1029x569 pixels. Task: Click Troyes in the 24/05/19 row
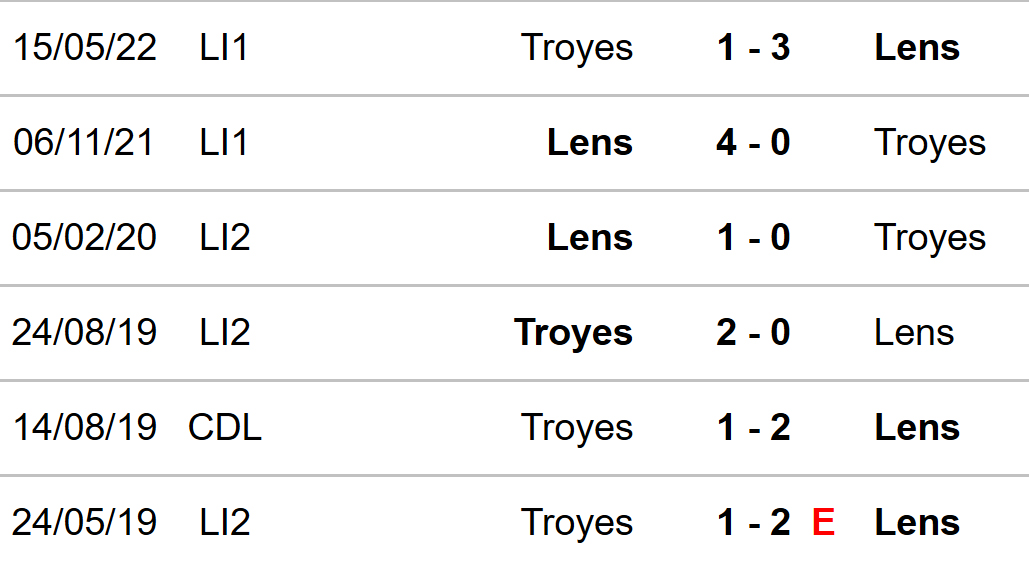pyautogui.click(x=577, y=522)
